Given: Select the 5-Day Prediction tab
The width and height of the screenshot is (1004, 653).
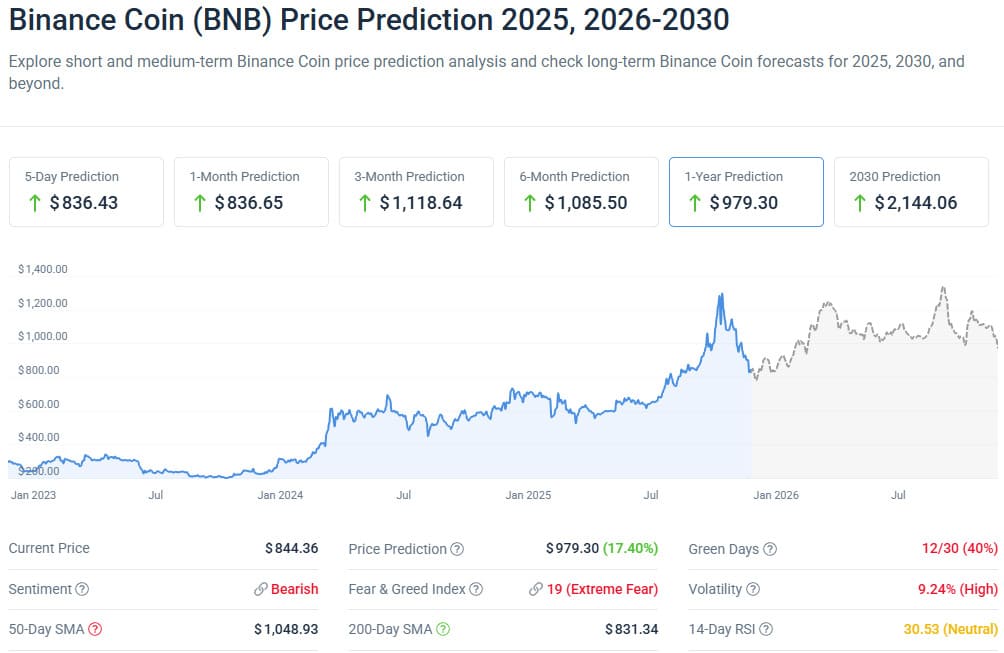Looking at the screenshot, I should [86, 191].
